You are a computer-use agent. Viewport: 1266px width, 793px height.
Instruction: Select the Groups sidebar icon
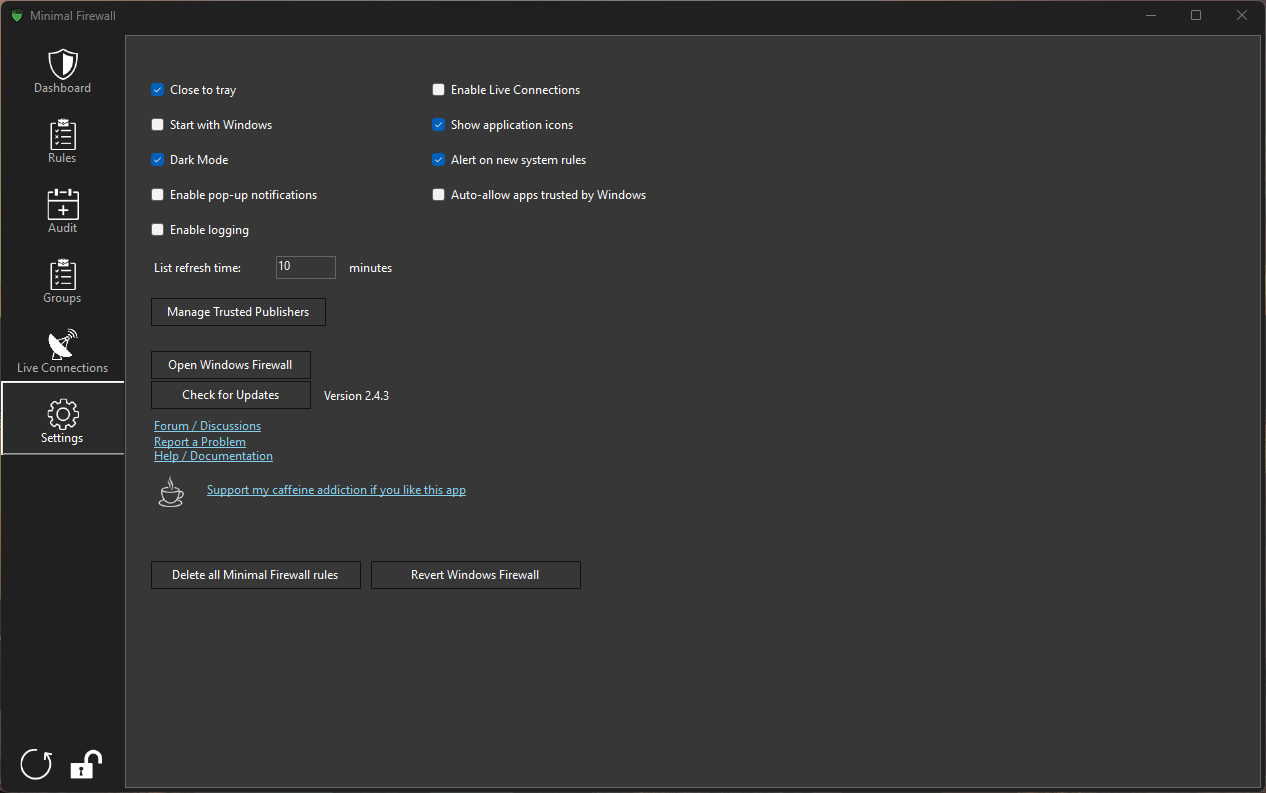coord(63,274)
